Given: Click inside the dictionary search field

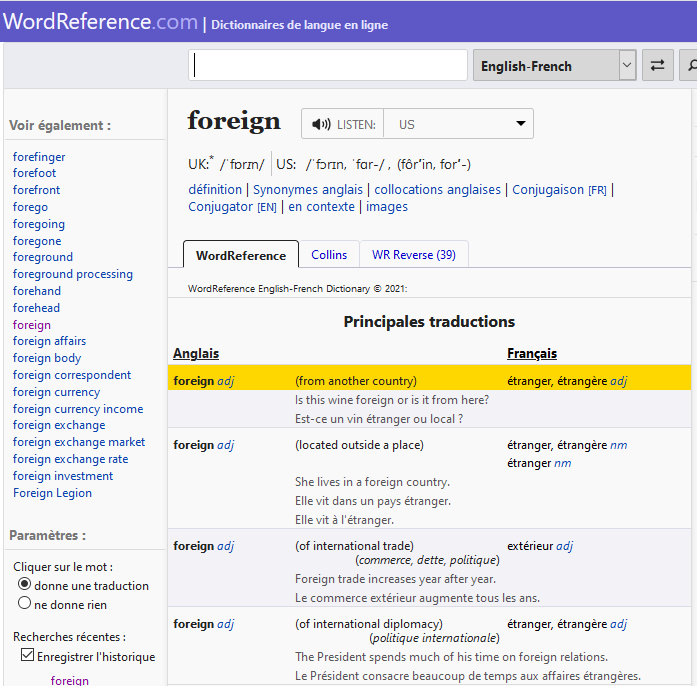Looking at the screenshot, I should (328, 66).
